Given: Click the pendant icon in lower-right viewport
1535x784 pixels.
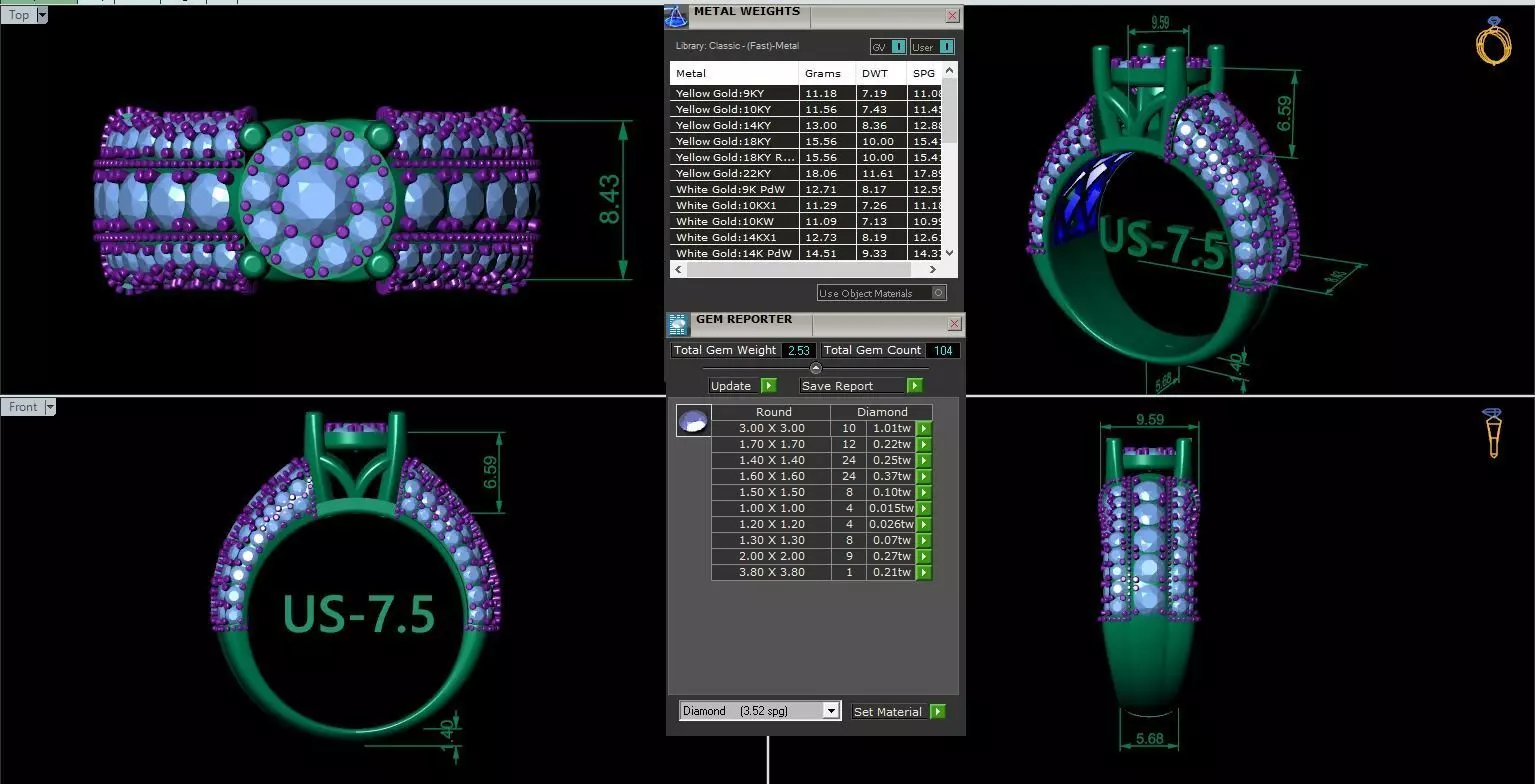Looking at the screenshot, I should coord(1494,433).
